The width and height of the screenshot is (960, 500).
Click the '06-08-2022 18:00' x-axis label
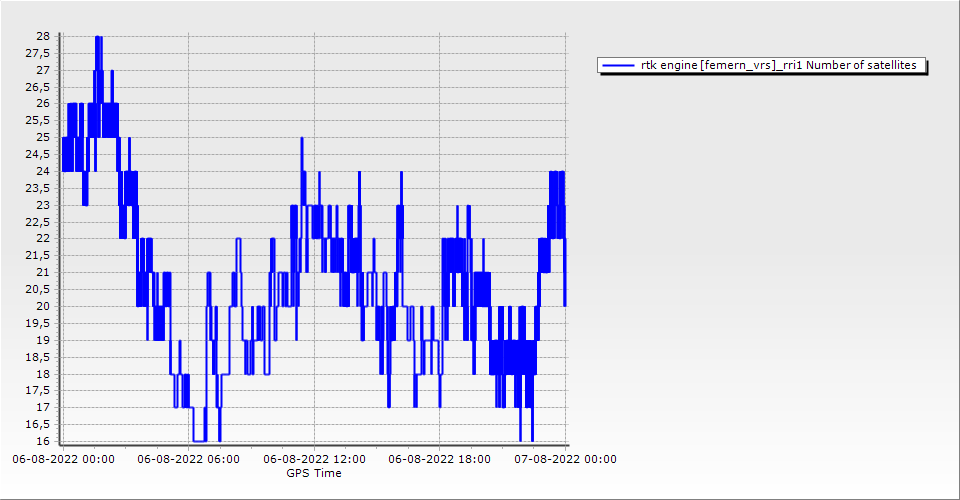click(x=440, y=460)
